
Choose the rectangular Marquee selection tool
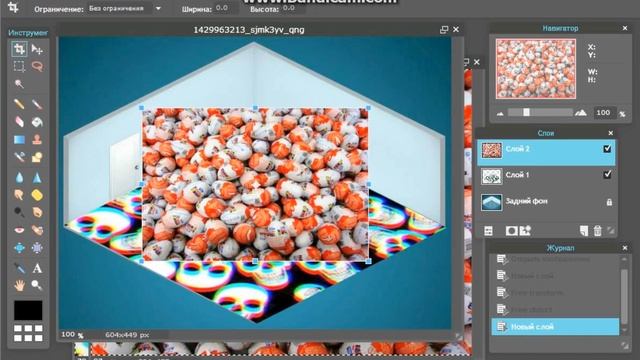[19, 66]
